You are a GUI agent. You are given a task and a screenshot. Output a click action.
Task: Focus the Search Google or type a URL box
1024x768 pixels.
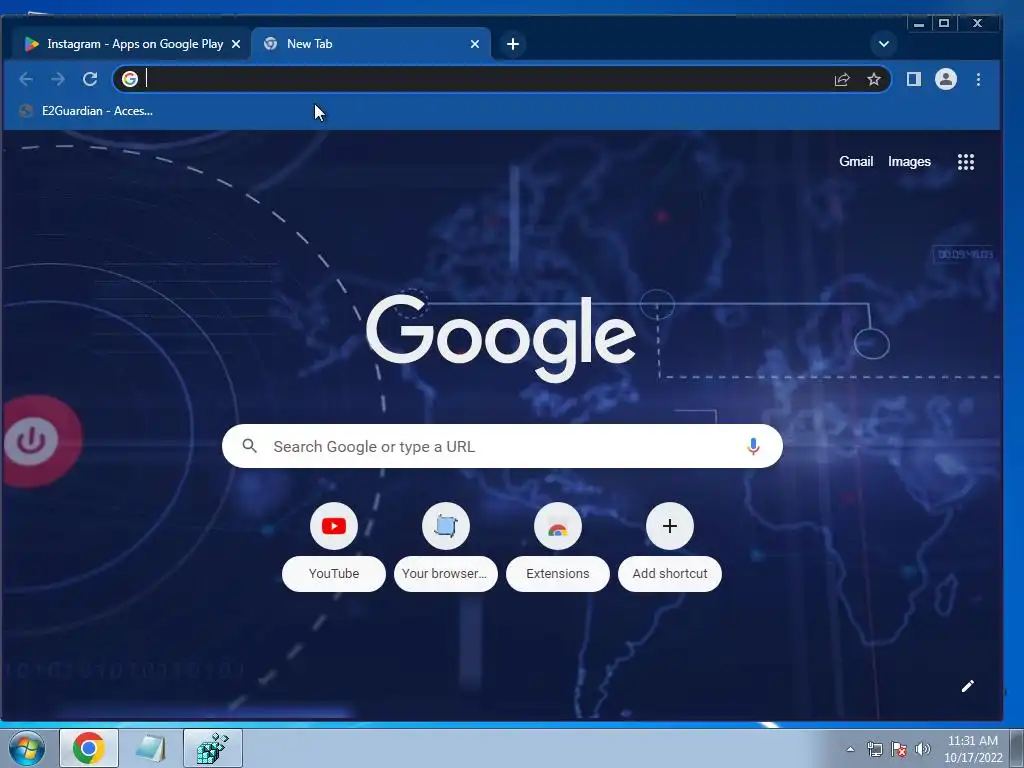click(502, 446)
